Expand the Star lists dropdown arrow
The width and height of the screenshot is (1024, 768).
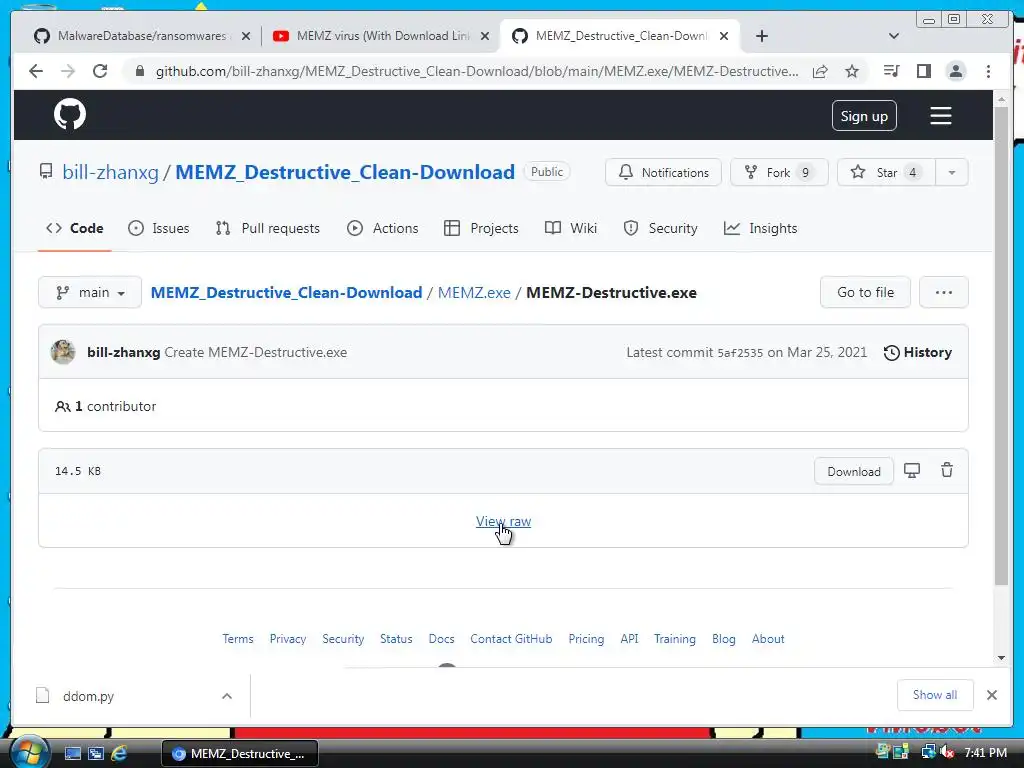point(952,172)
